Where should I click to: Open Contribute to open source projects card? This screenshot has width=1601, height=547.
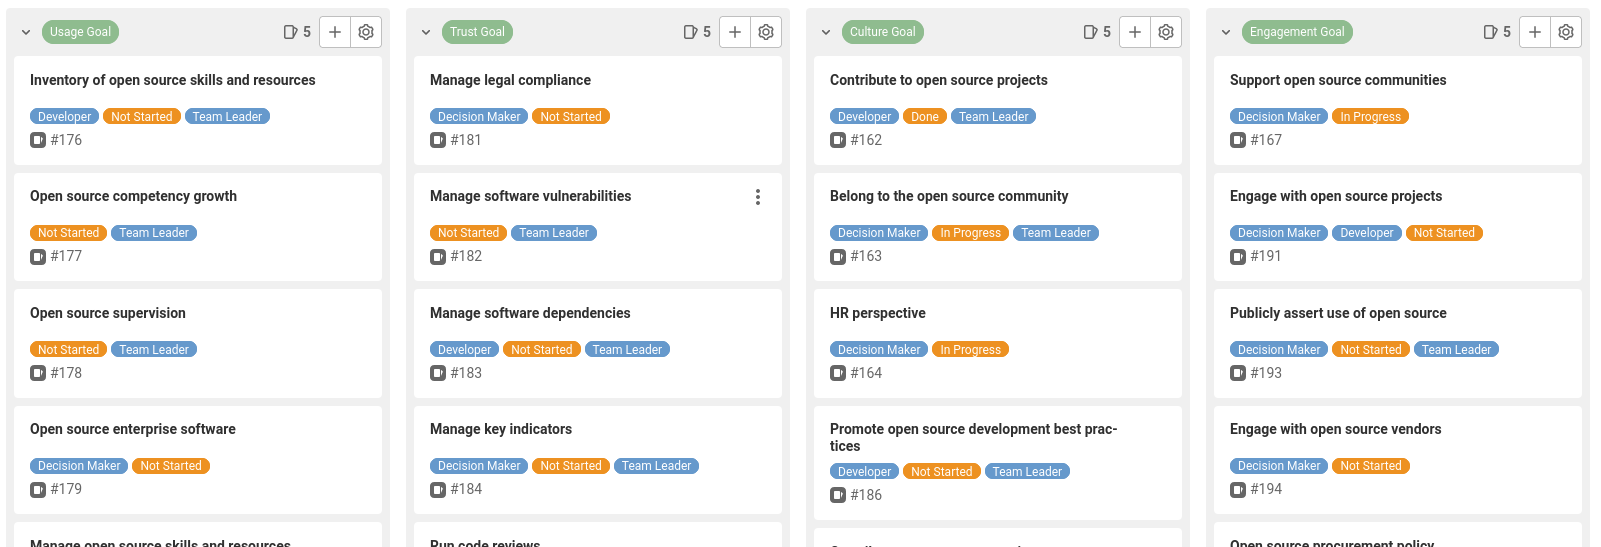point(939,80)
